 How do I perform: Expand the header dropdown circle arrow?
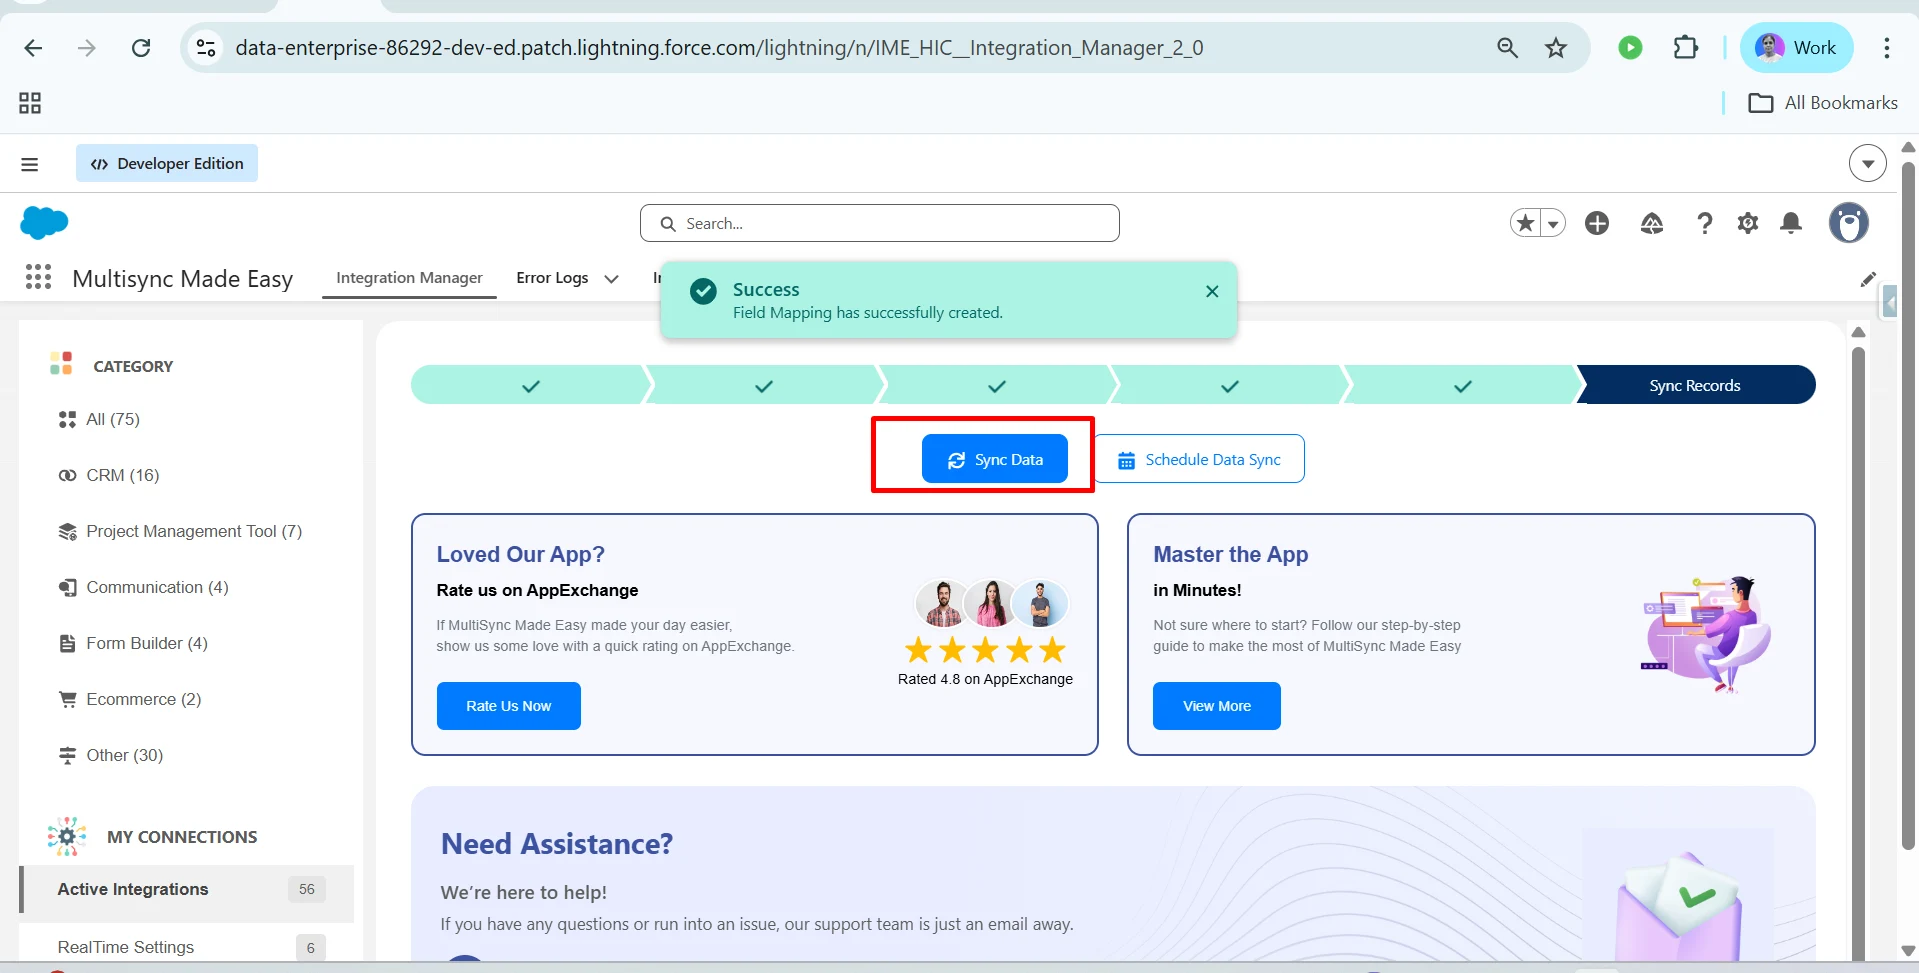pos(1867,163)
